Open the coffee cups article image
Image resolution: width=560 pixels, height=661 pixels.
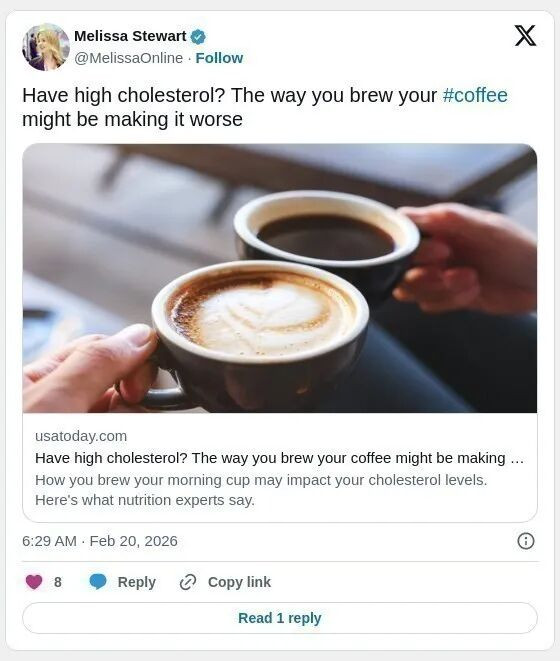280,278
